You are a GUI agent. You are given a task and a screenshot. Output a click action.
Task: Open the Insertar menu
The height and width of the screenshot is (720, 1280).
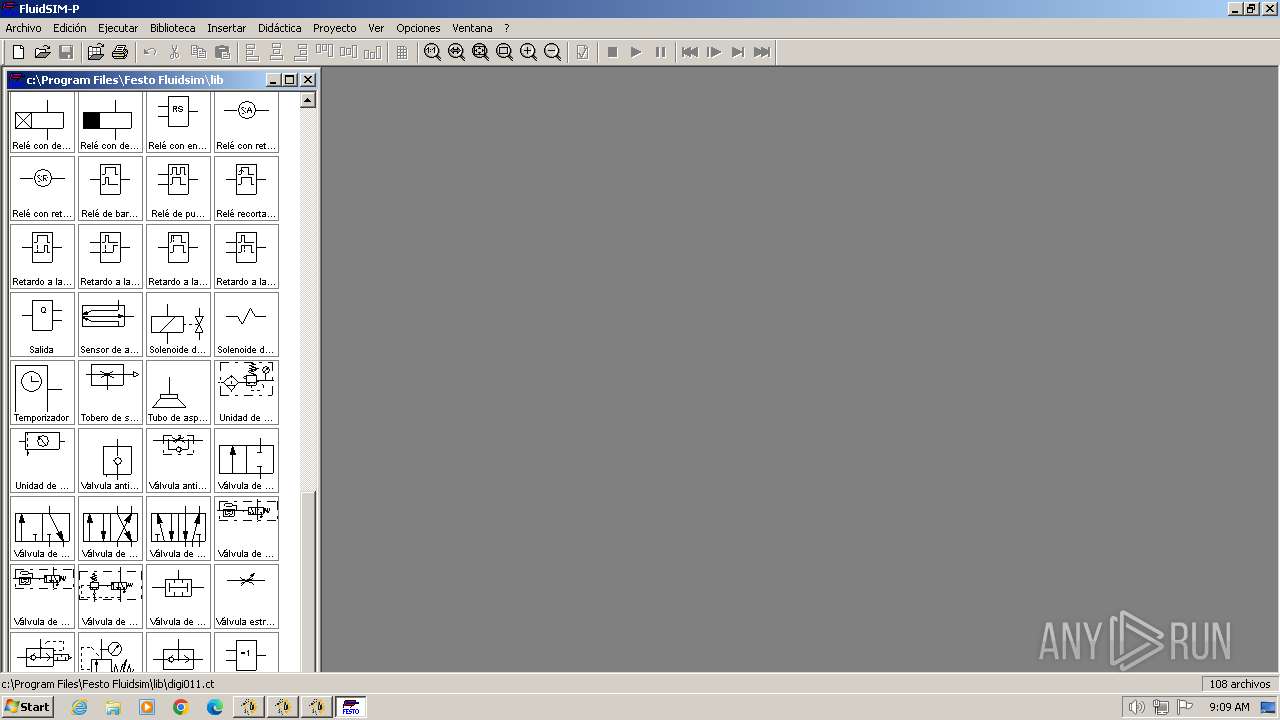[x=226, y=28]
